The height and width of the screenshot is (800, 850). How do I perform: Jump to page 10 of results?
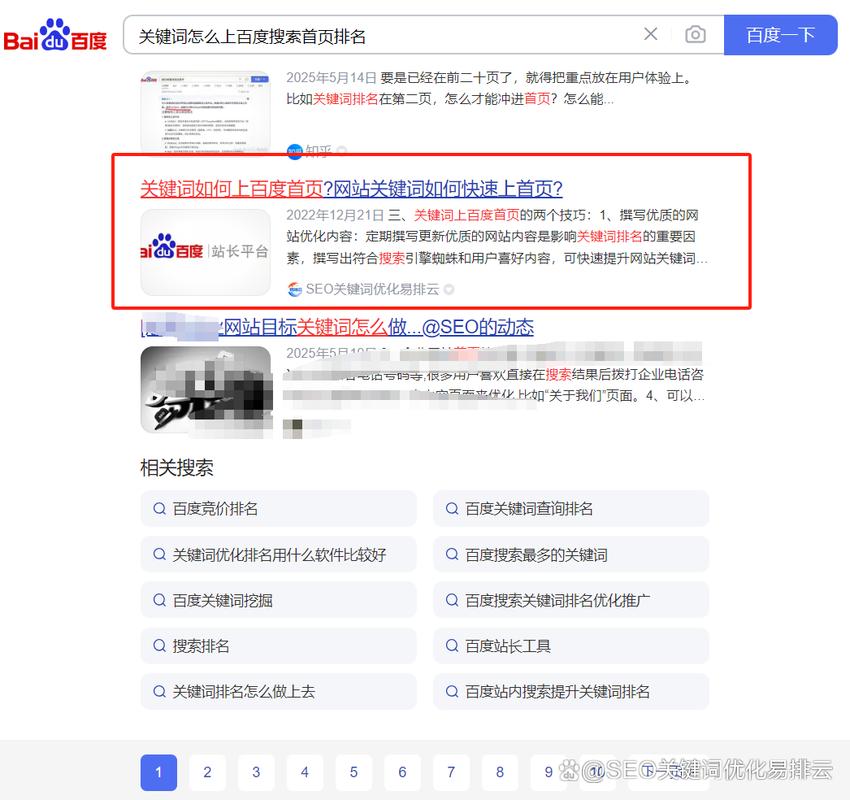pos(596,772)
